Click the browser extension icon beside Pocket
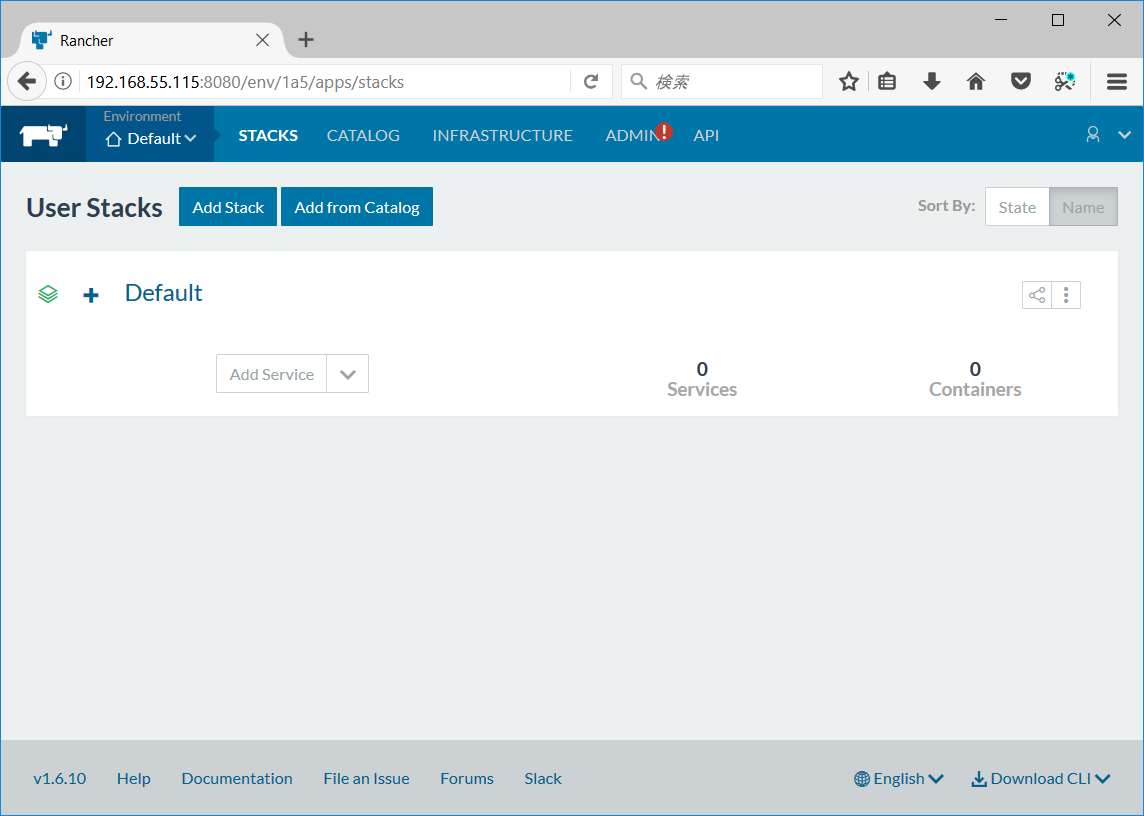 1064,81
